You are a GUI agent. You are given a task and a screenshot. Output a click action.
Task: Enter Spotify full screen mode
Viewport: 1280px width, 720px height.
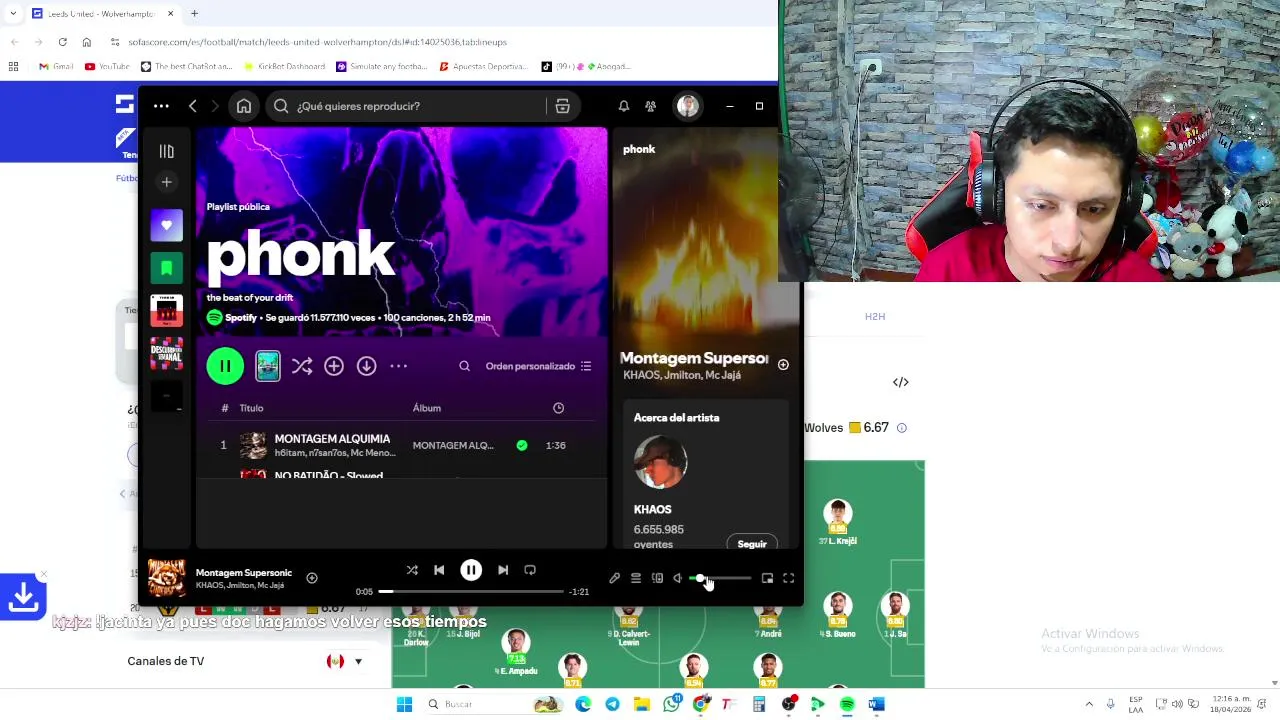tap(789, 578)
